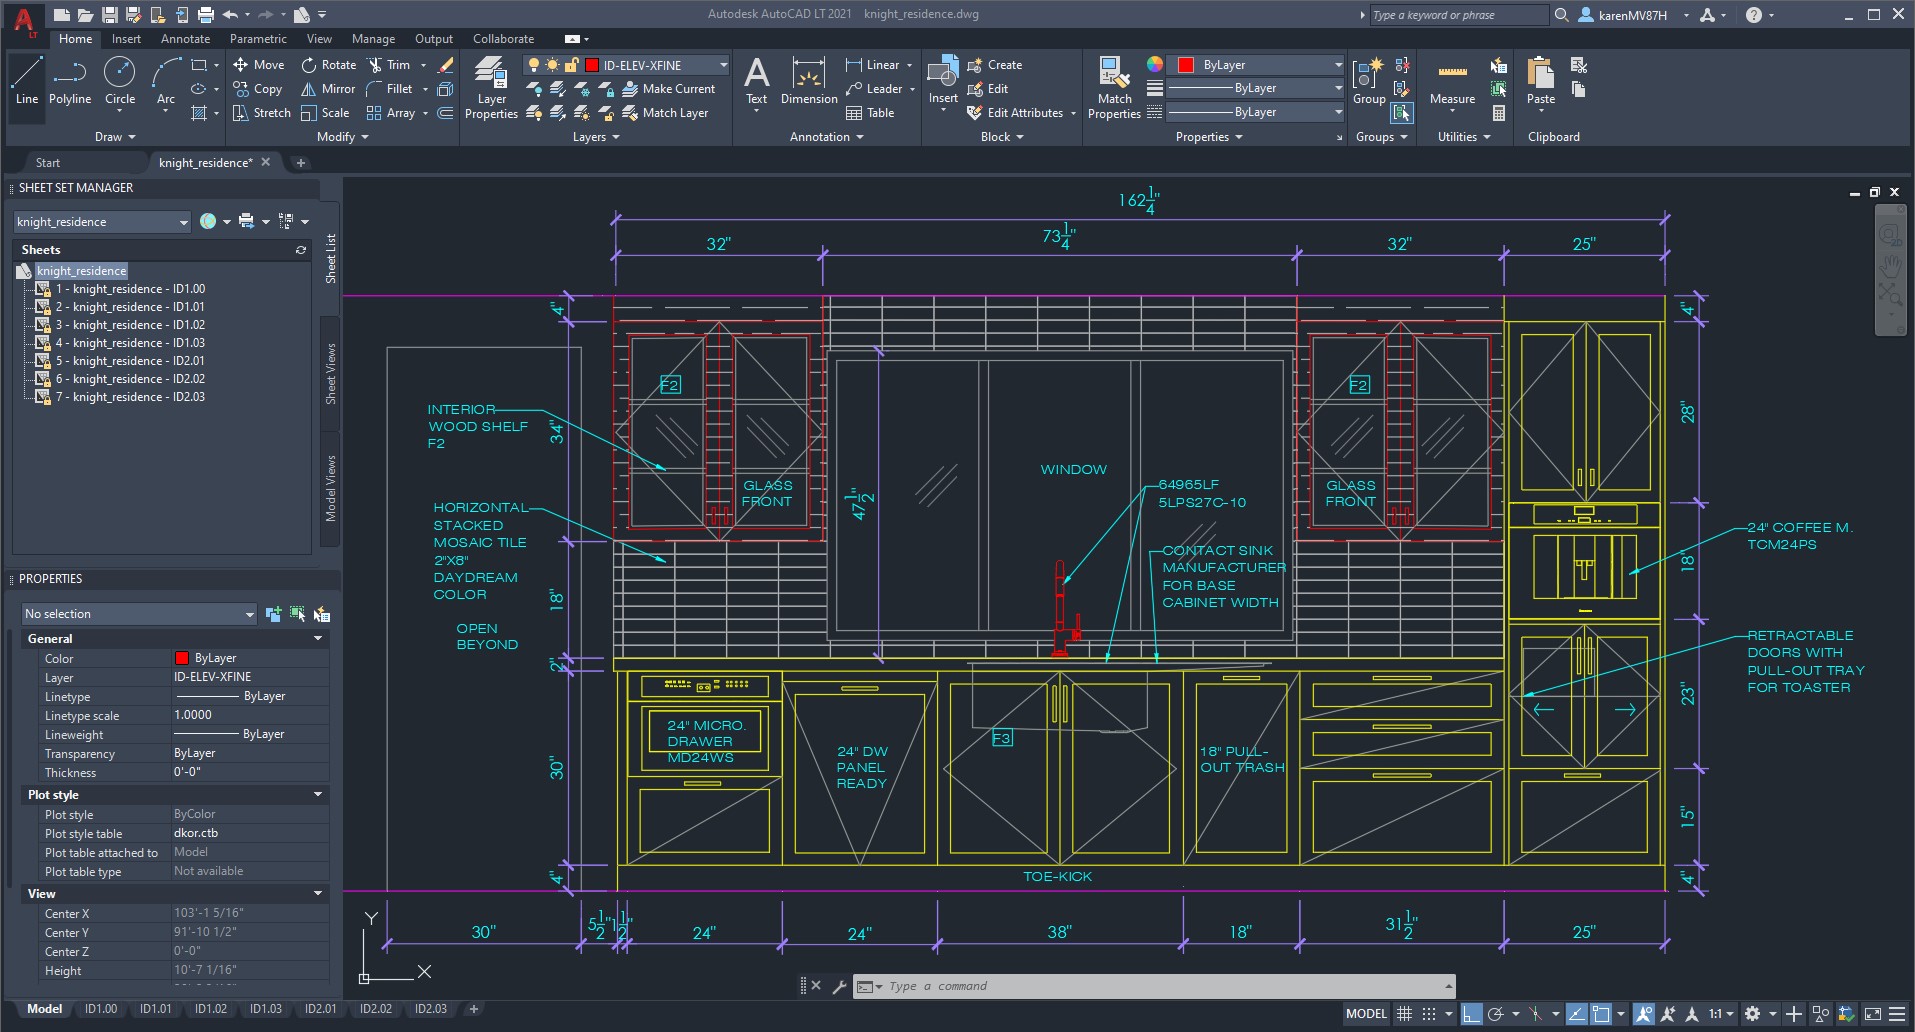The image size is (1915, 1032).
Task: Click the Leader button
Action: pyautogui.click(x=875, y=89)
